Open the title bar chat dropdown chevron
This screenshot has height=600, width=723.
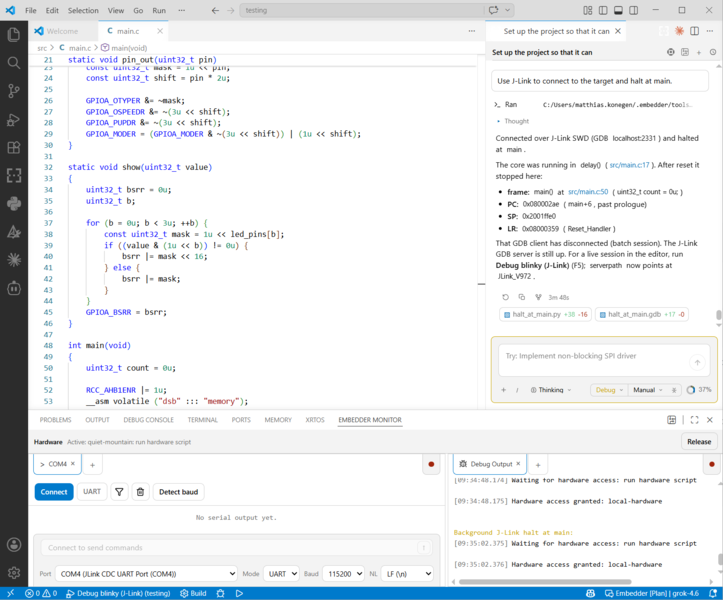tap(508, 10)
